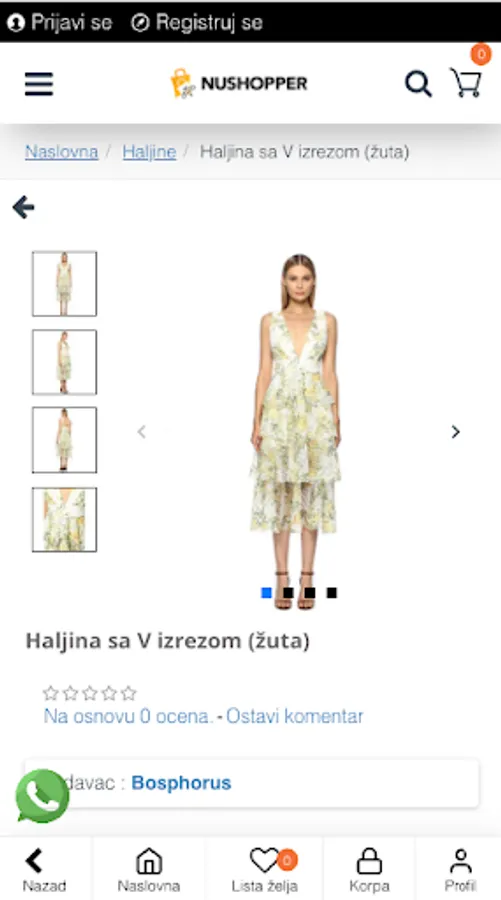Select the second carousel indicator dot
The image size is (501, 900).
288,593
